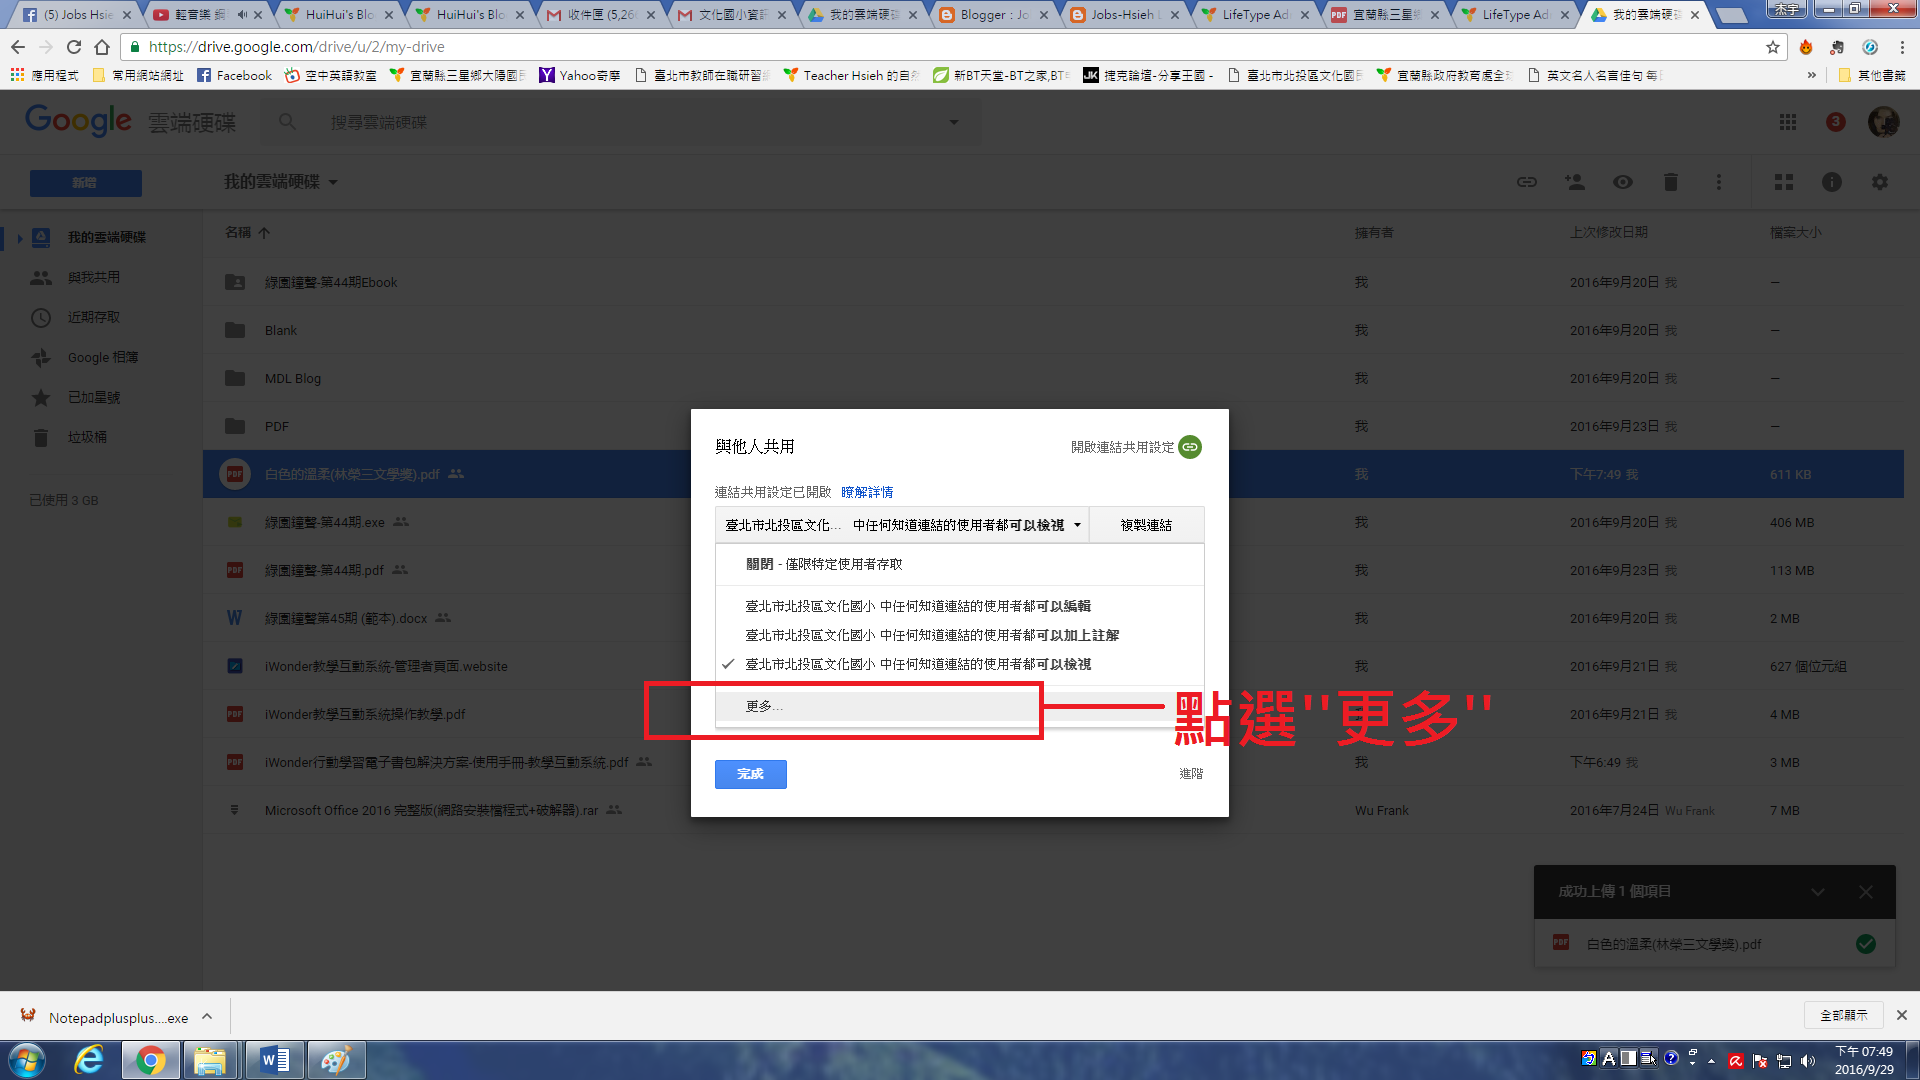The height and width of the screenshot is (1080, 1920).
Task: Open options arrow for Notepadplusplus download
Action: (x=207, y=1017)
